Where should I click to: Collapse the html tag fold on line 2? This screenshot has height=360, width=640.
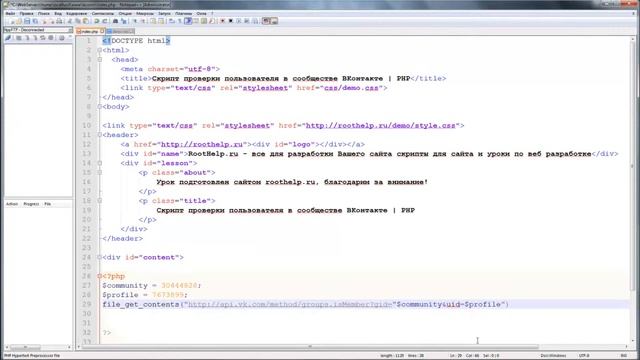pos(100,50)
